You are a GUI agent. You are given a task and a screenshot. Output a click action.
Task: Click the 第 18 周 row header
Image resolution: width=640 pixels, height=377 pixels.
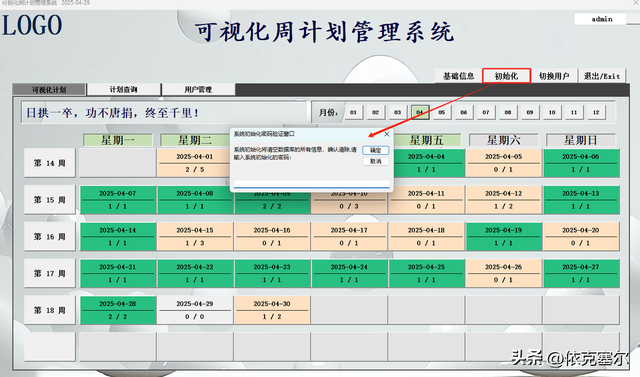pos(50,310)
